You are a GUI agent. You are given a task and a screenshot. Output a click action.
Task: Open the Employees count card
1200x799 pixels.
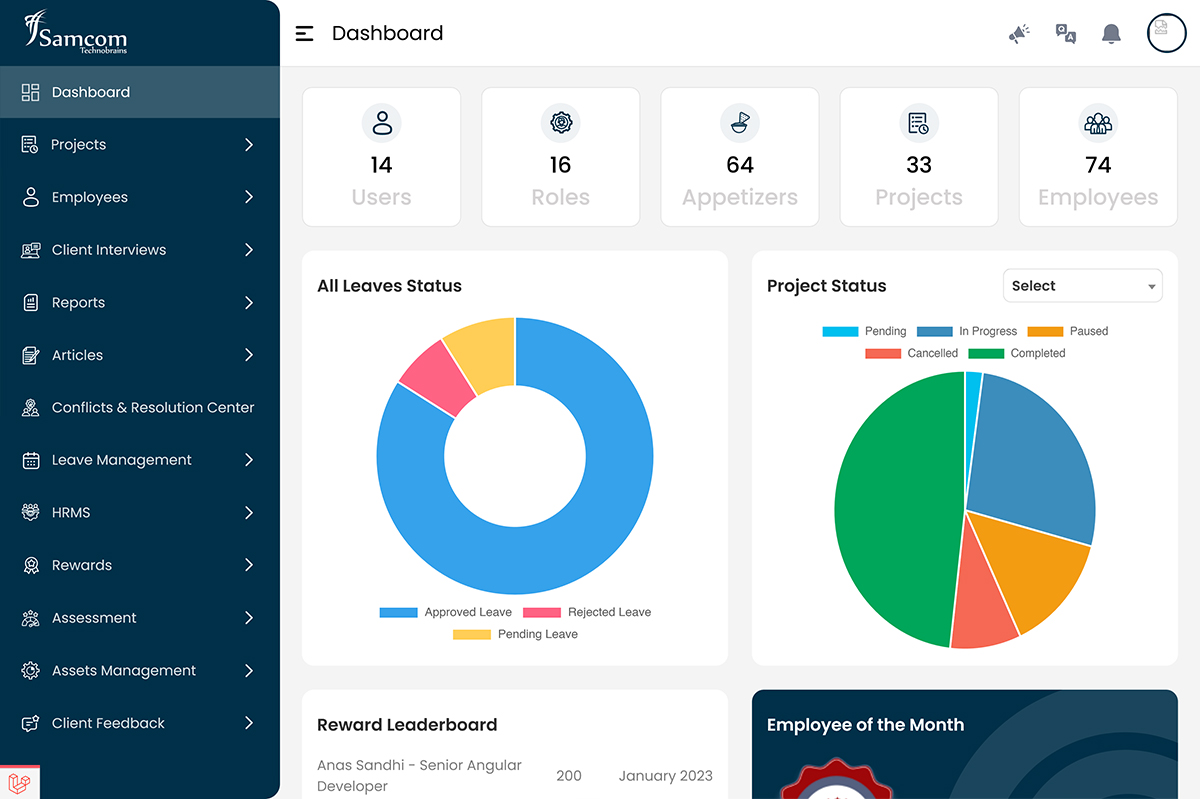(1098, 157)
